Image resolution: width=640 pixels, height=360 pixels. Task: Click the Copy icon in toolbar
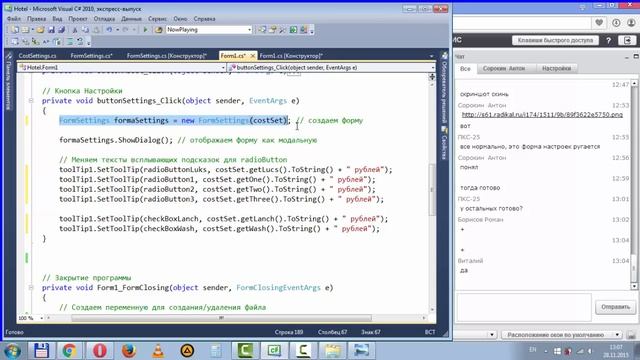click(85, 30)
